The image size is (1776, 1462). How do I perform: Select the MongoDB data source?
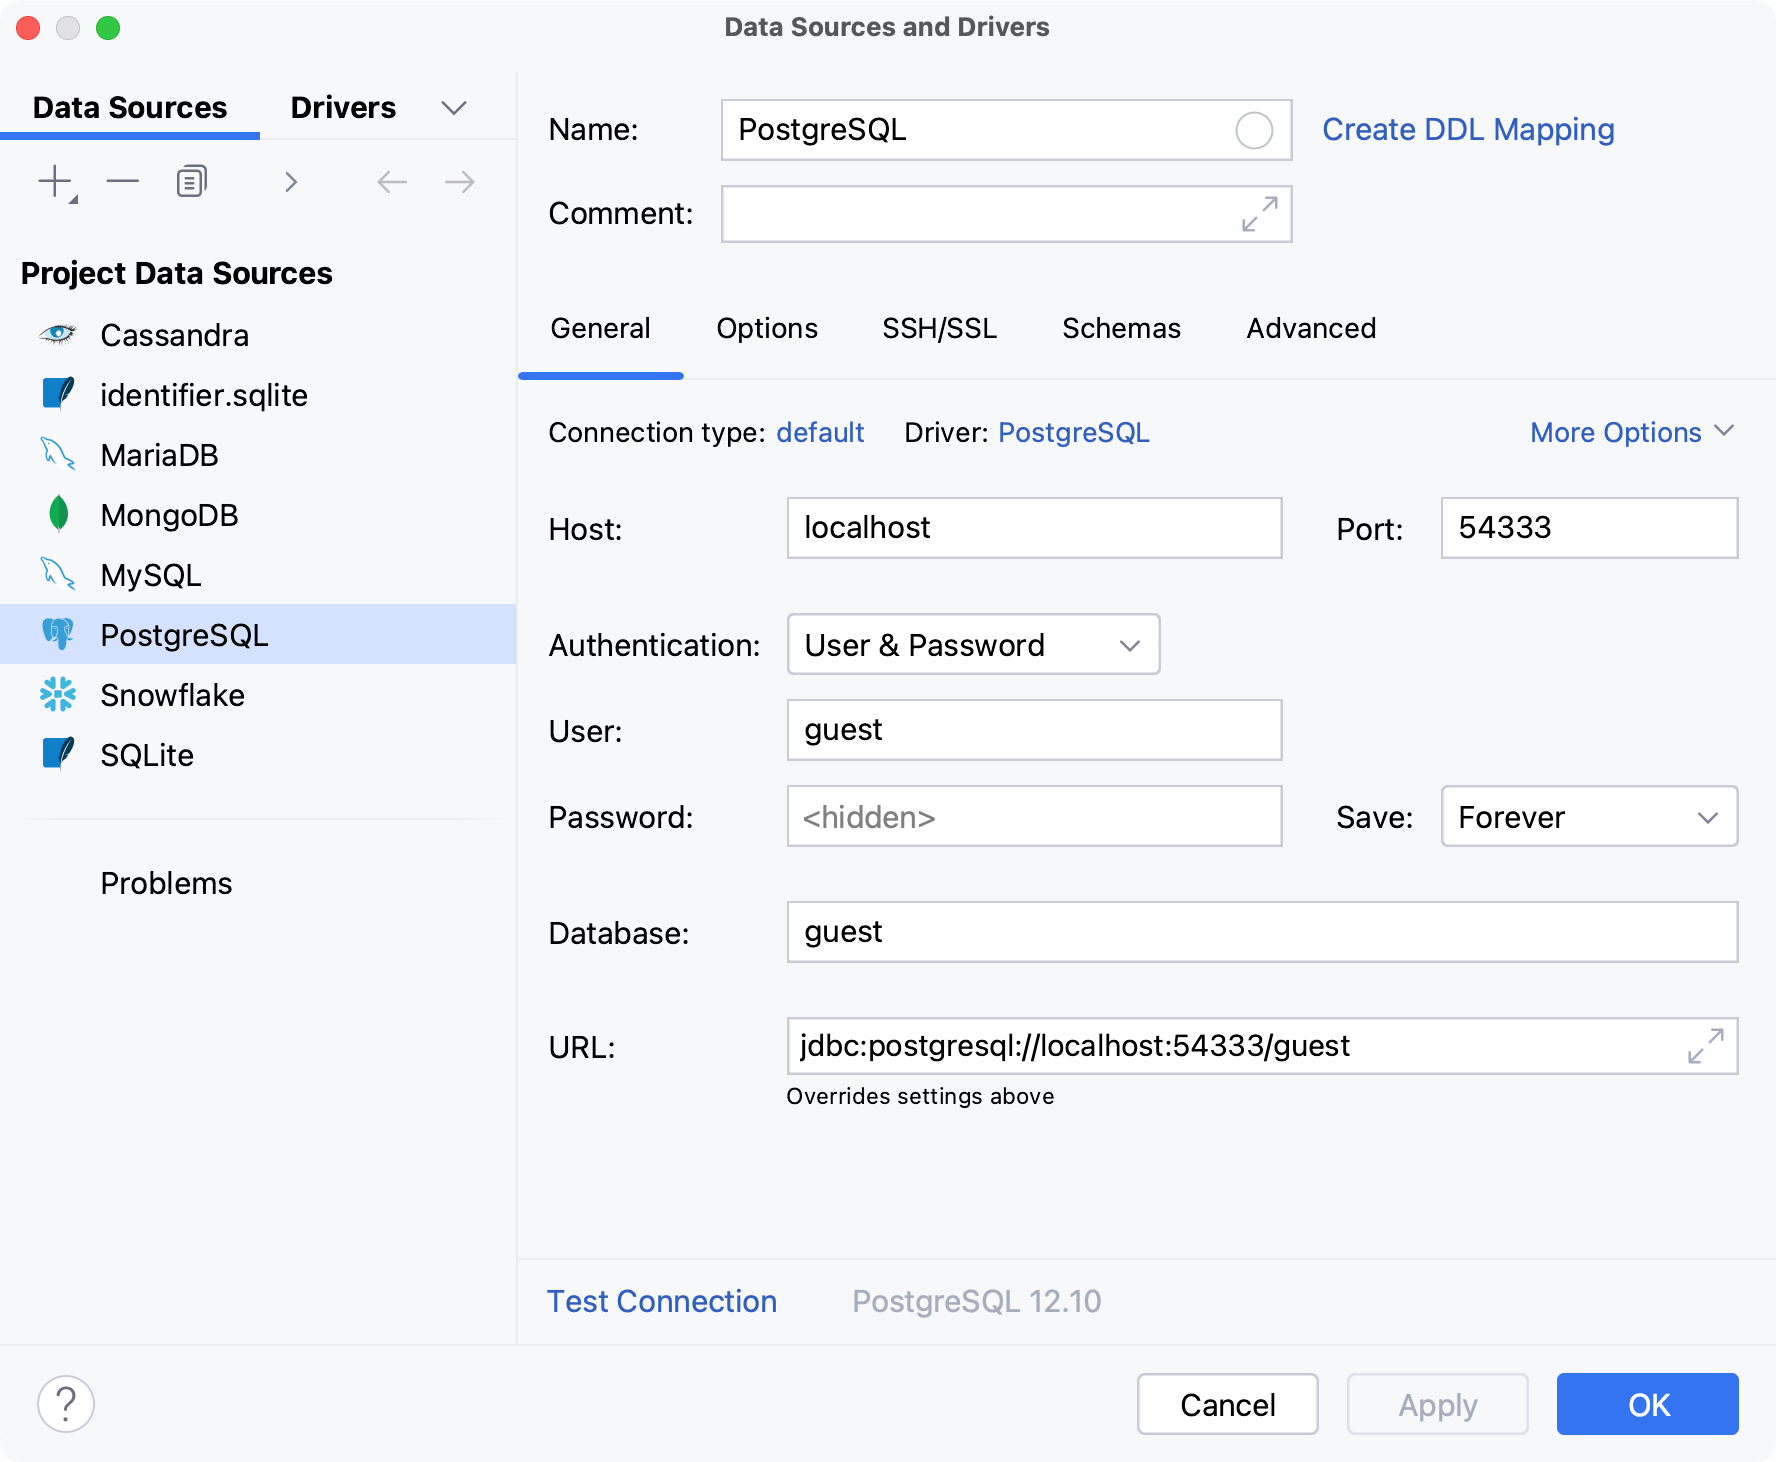(169, 515)
